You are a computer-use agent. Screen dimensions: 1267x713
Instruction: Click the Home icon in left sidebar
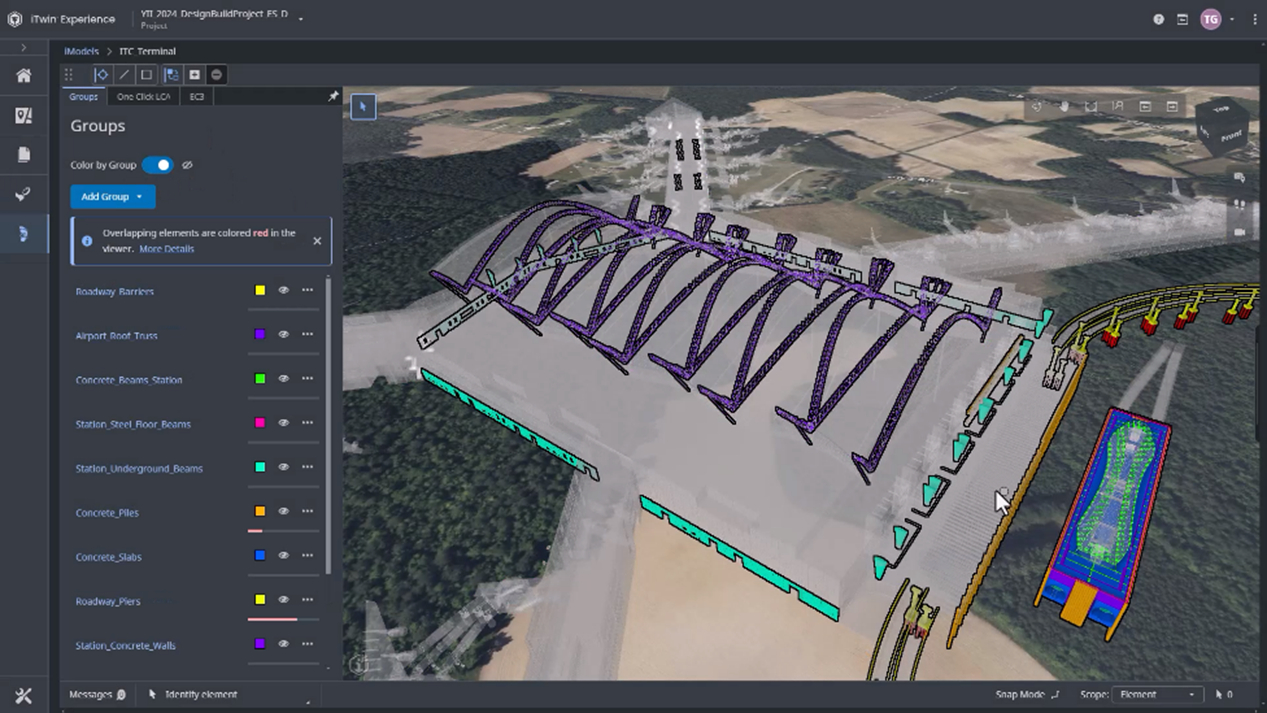[23, 76]
